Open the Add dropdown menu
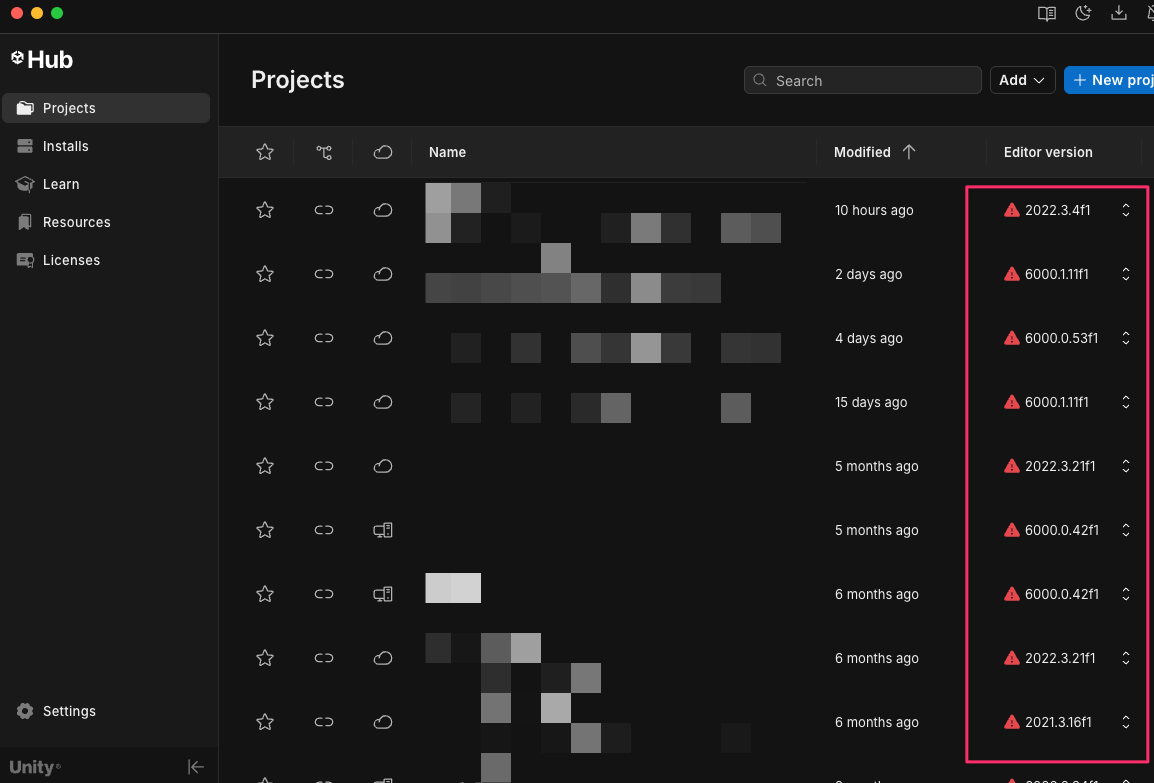Screen dimensions: 1154x783 (x=1022, y=79)
